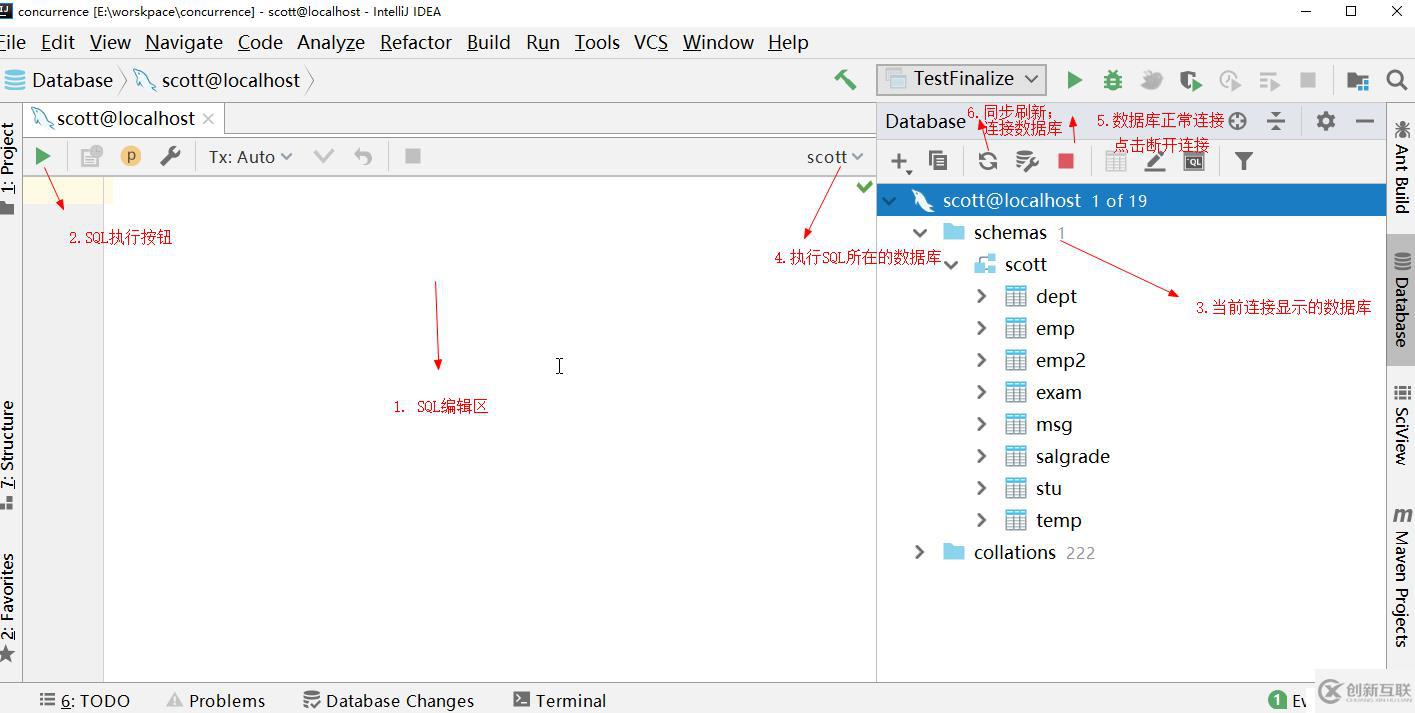1415x713 pixels.
Task: Collapse scott@localhost data source node
Action: (x=889, y=201)
